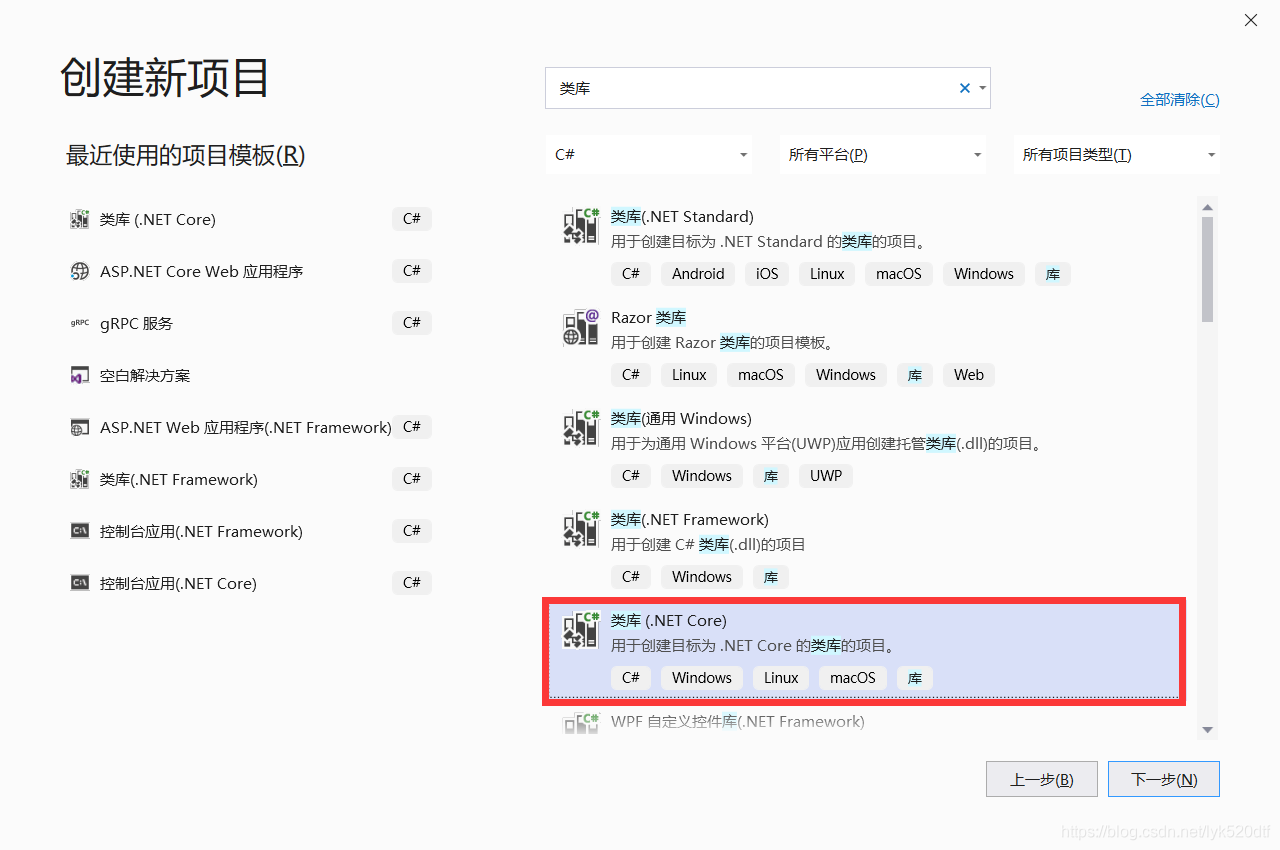Close the create new project dialog
This screenshot has height=850, width=1280.
tap(1251, 20)
